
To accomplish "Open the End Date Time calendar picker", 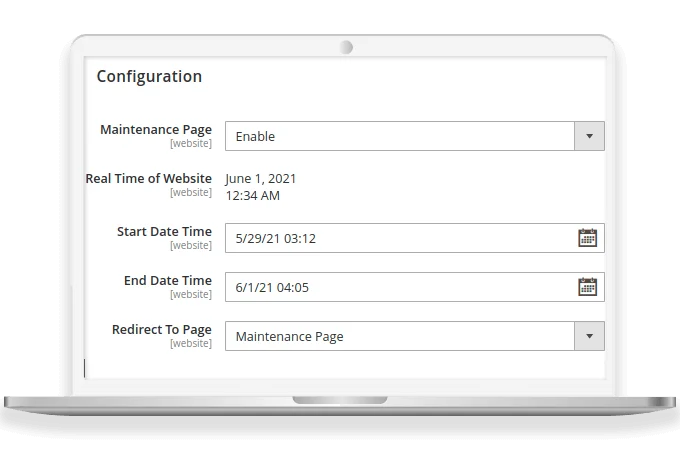I will [x=588, y=287].
